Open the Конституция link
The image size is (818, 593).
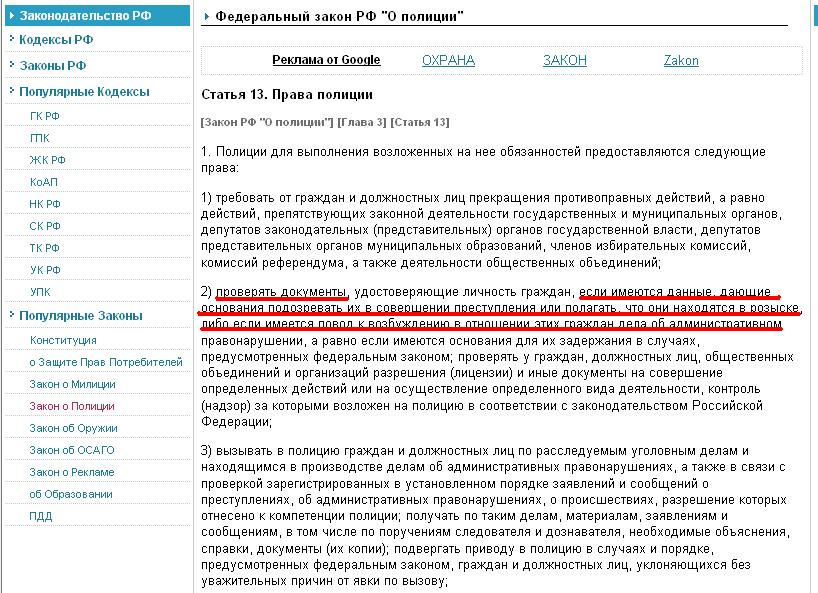point(63,340)
